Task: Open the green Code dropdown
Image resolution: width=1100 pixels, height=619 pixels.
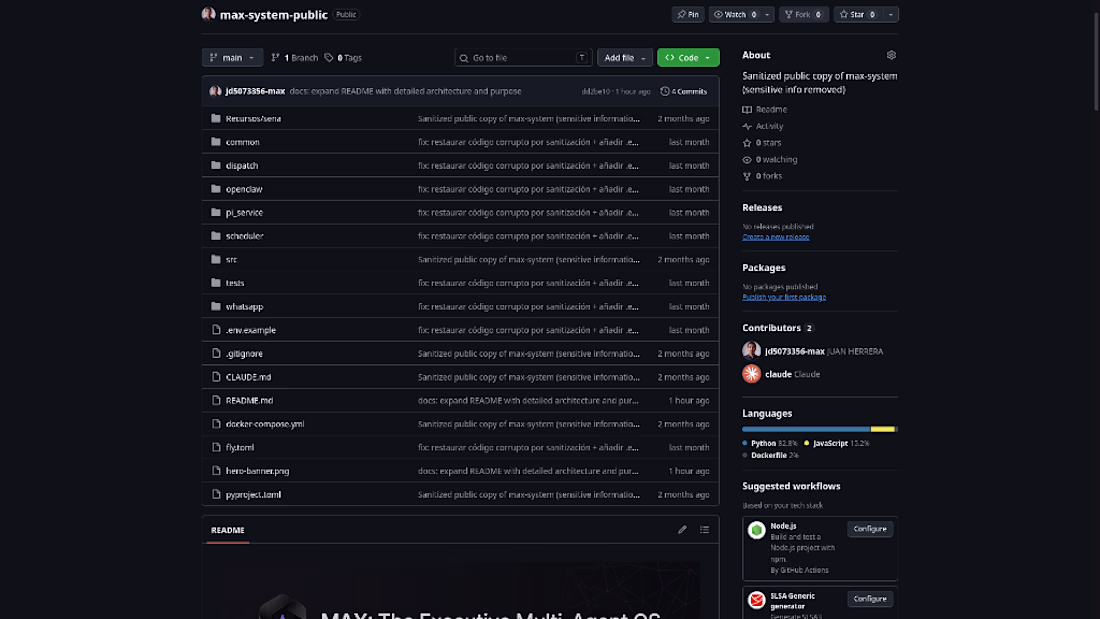Action: coord(688,58)
